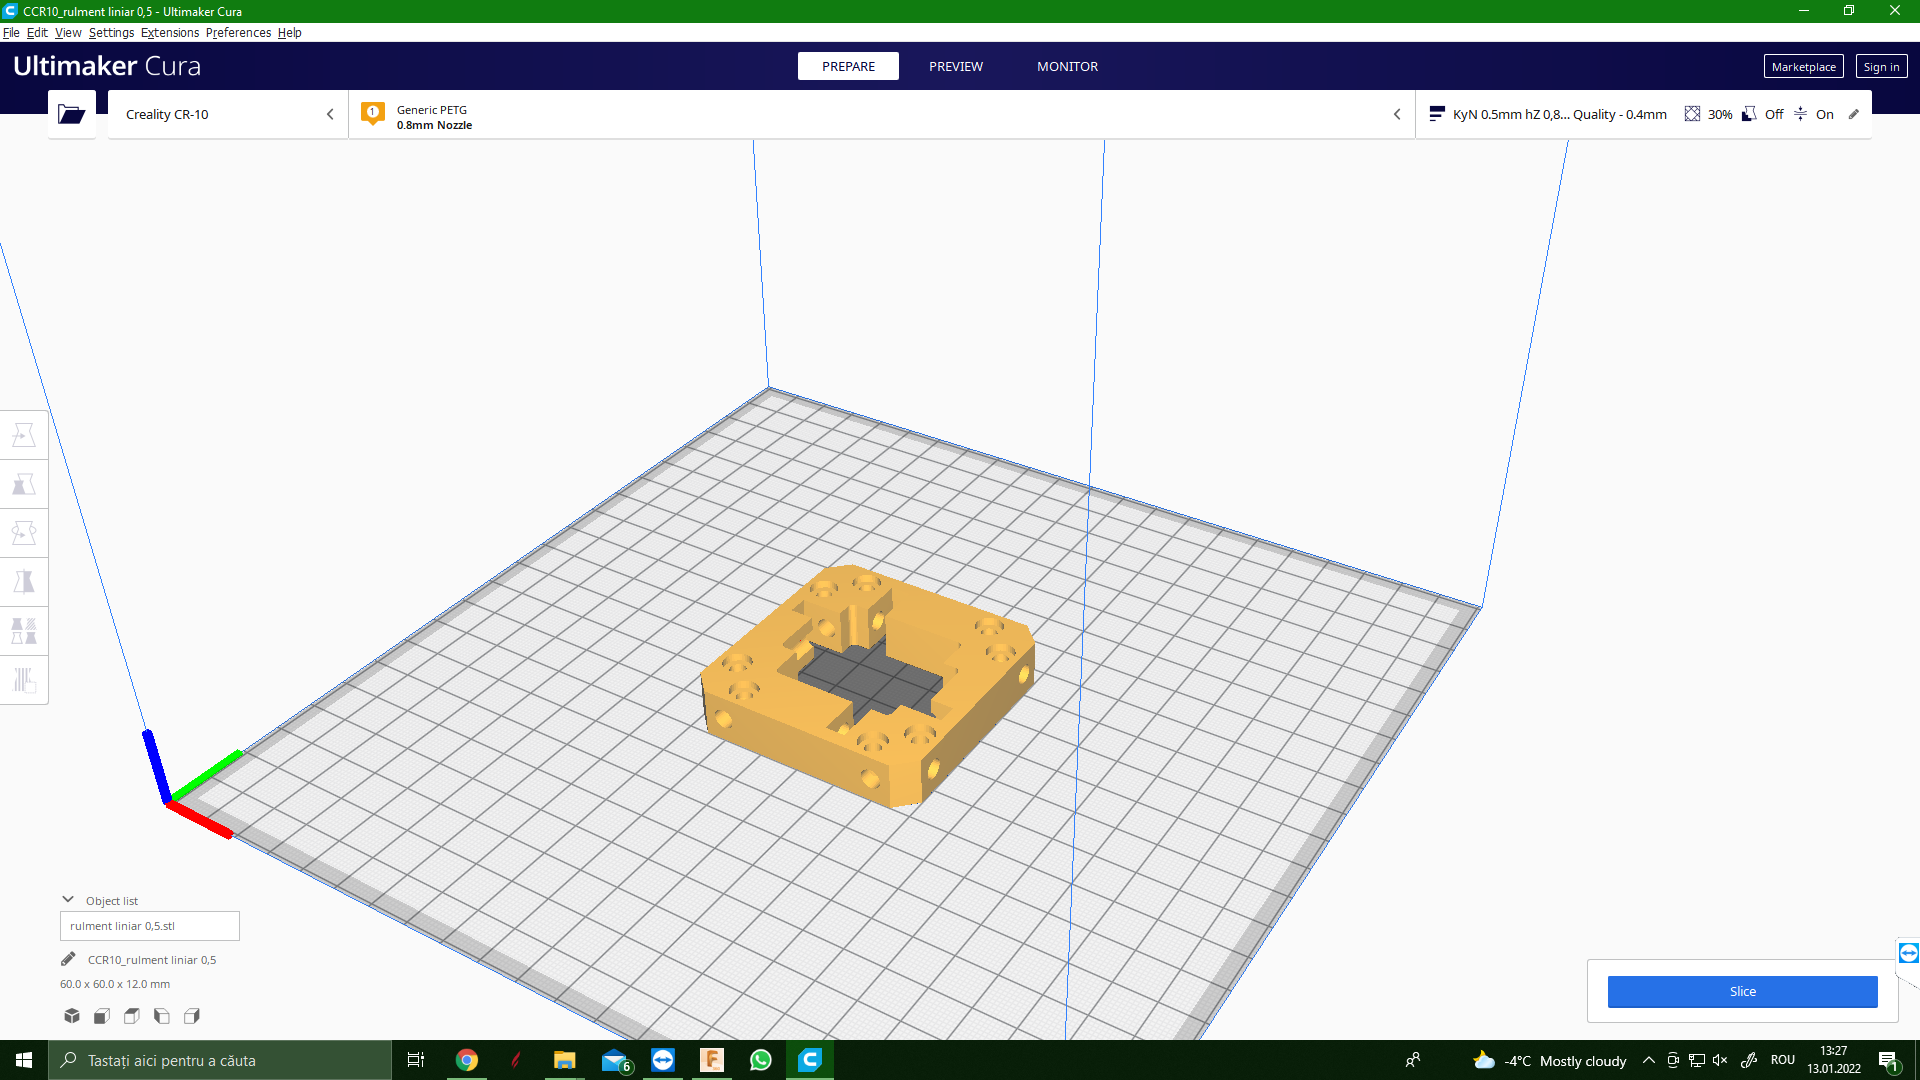The width and height of the screenshot is (1920, 1080).
Task: Switch to 3D view cube icon
Action: (72, 1016)
